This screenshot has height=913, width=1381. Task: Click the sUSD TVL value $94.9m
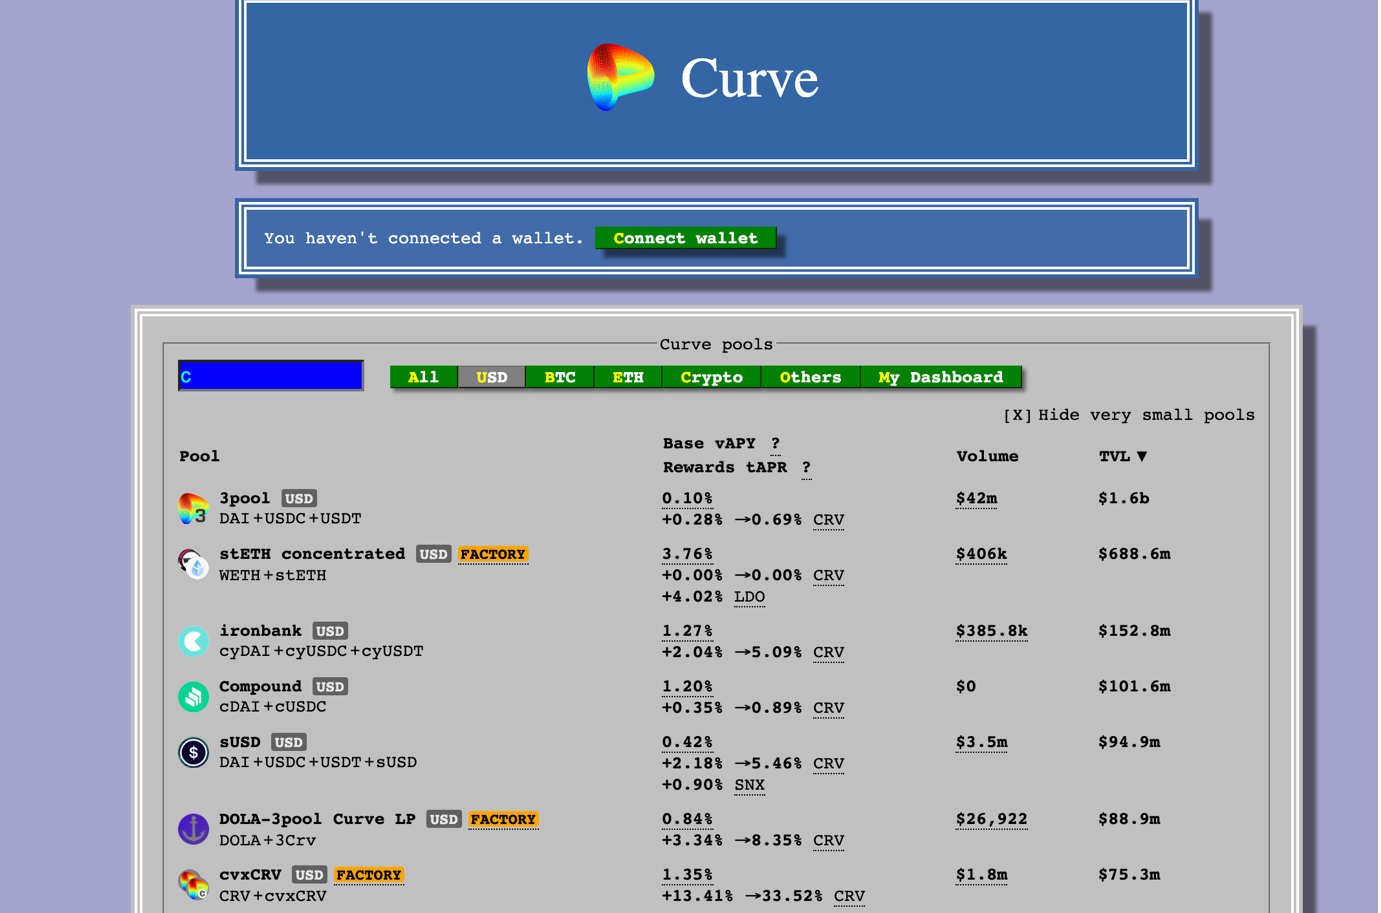point(1129,742)
